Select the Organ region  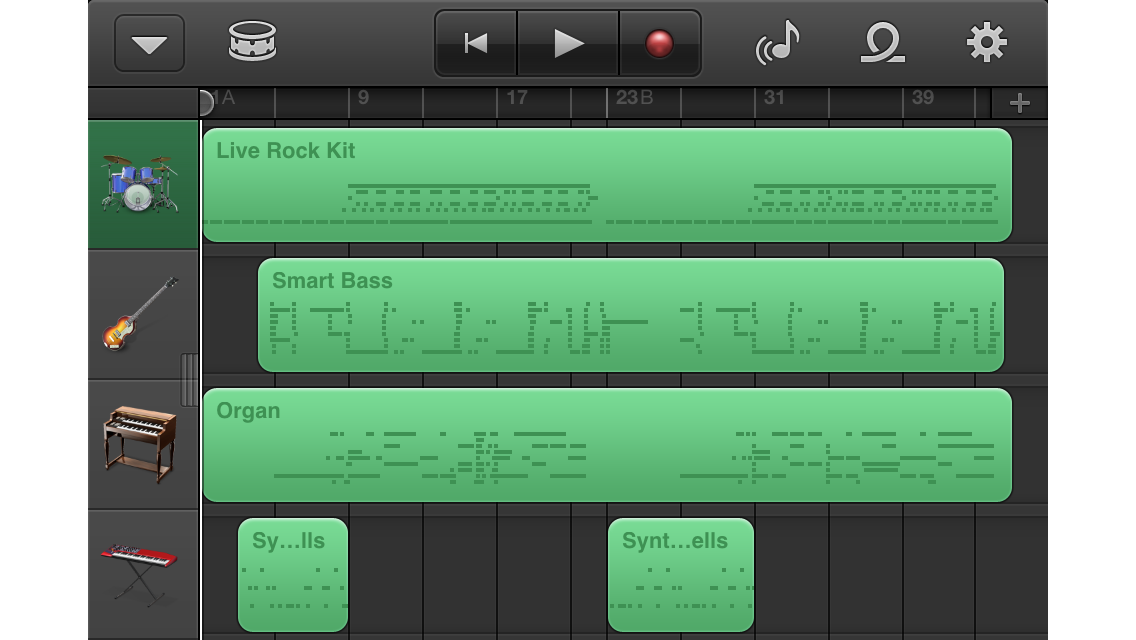[607, 444]
